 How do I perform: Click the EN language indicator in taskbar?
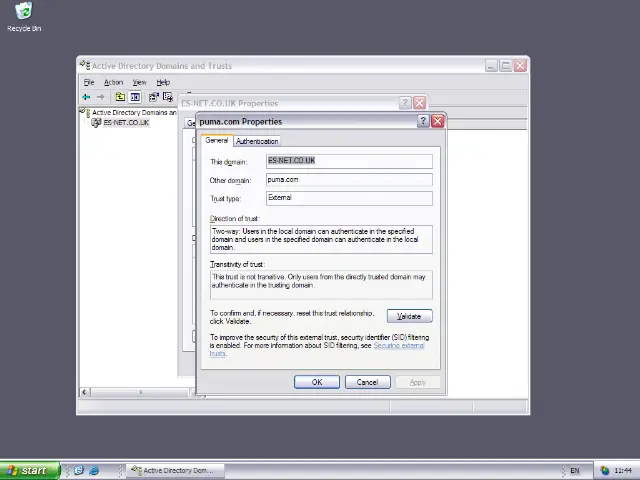[575, 471]
